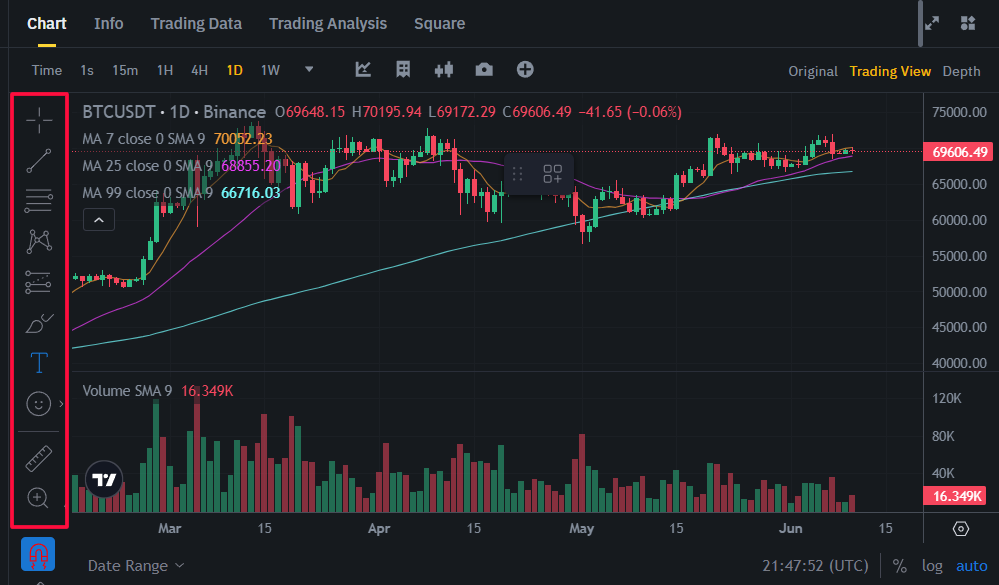
Task: Click the May date axis label
Action: point(581,528)
